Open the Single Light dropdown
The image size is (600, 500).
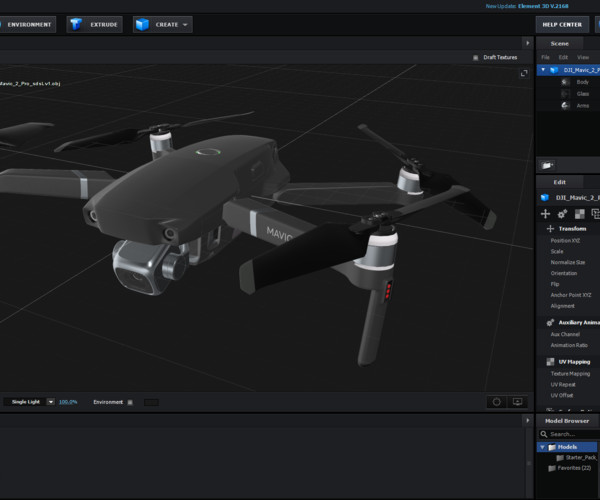tap(51, 402)
